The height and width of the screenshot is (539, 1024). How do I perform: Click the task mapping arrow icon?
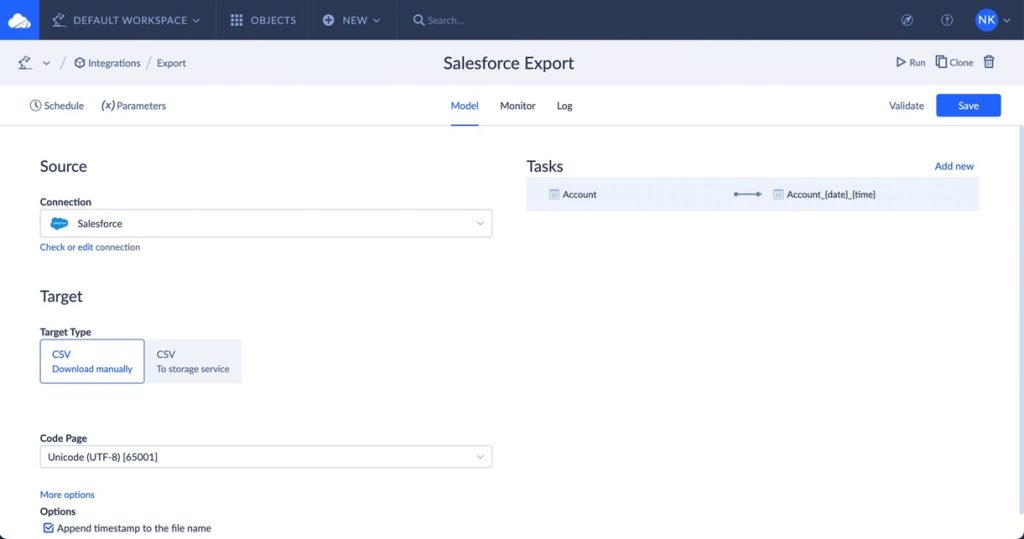click(x=748, y=194)
